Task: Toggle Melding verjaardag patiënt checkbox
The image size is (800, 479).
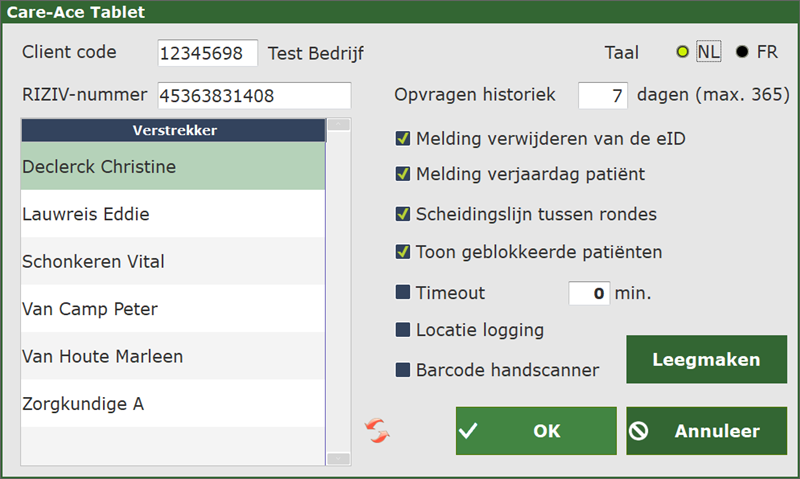Action: click(x=403, y=174)
